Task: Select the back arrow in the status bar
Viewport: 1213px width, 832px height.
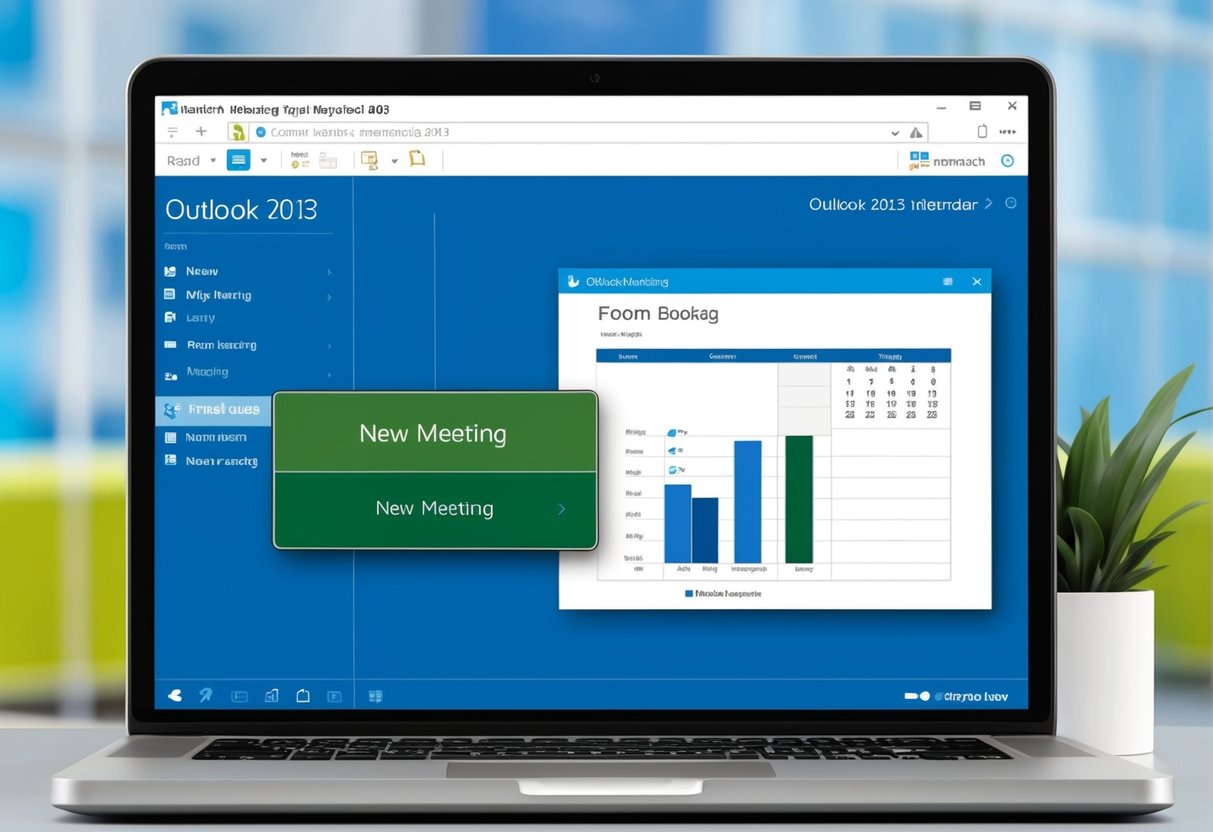Action: click(x=175, y=695)
